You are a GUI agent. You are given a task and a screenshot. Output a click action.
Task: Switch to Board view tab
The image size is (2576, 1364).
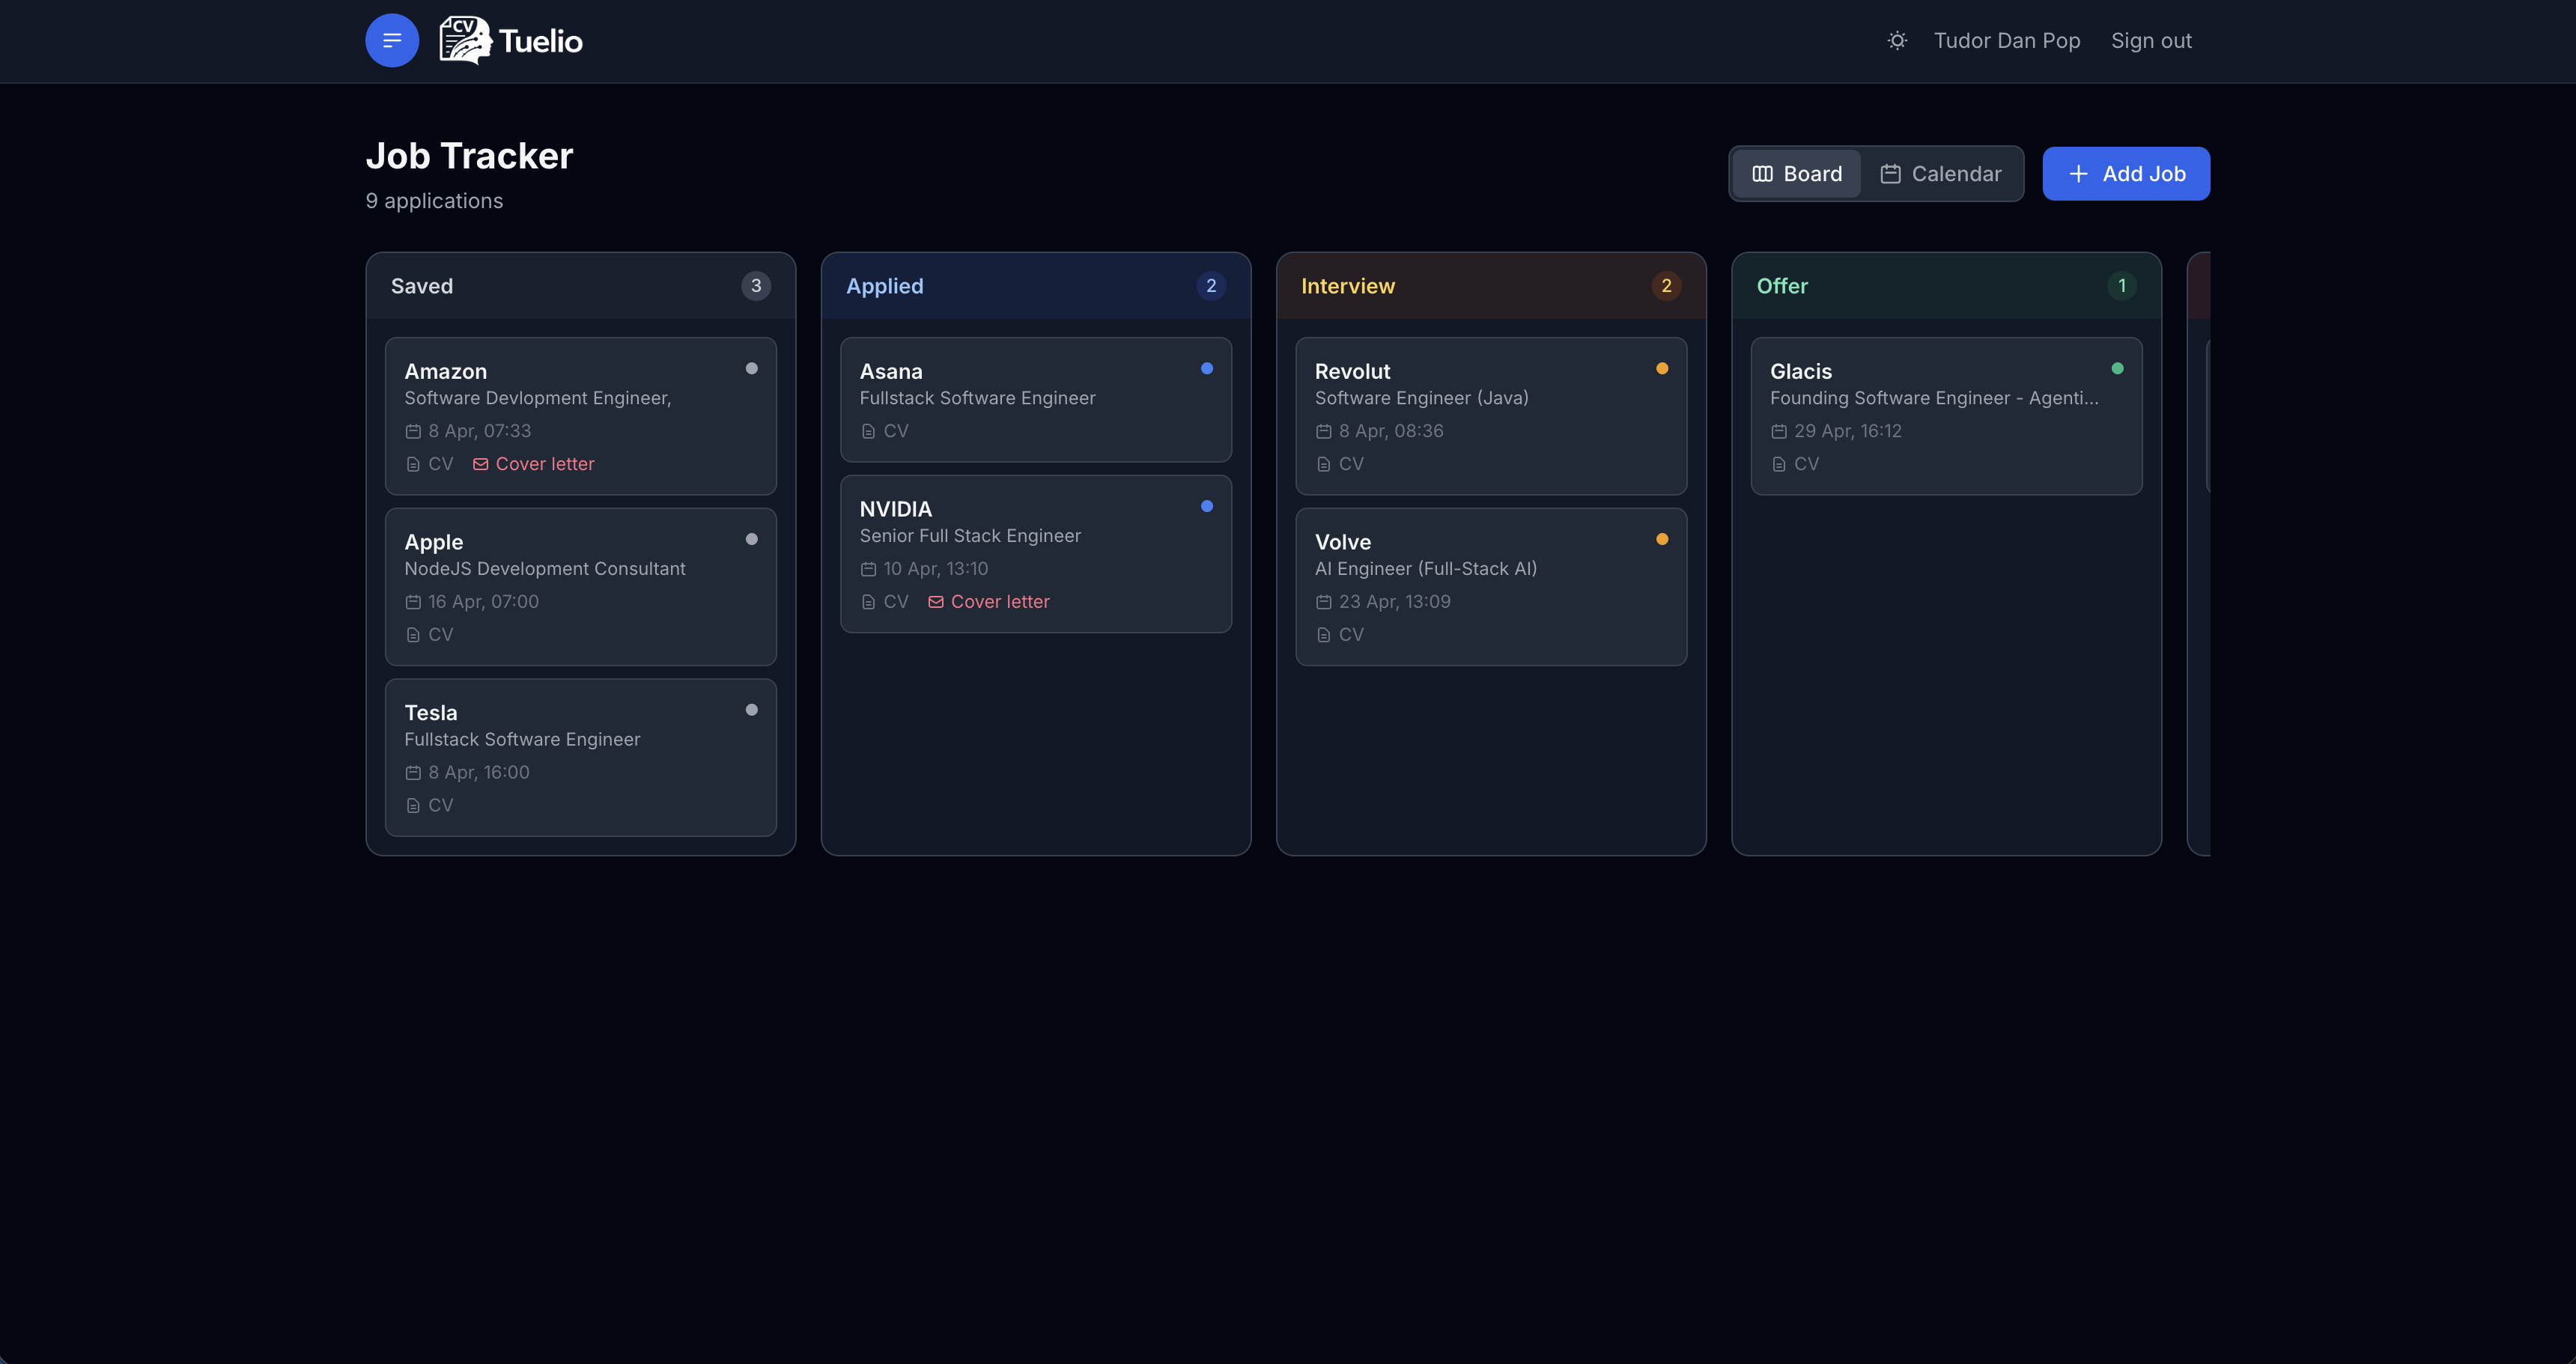[x=1797, y=174]
